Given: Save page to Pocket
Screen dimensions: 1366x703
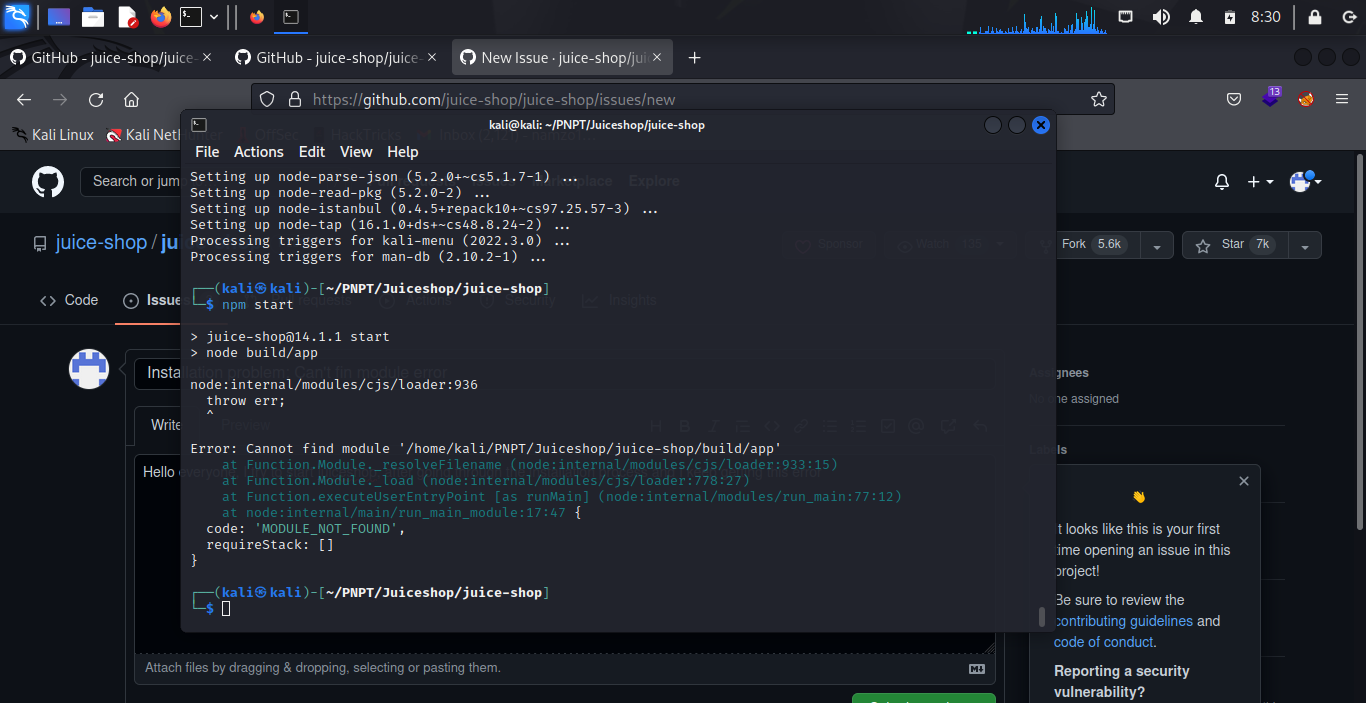Looking at the screenshot, I should point(1235,99).
